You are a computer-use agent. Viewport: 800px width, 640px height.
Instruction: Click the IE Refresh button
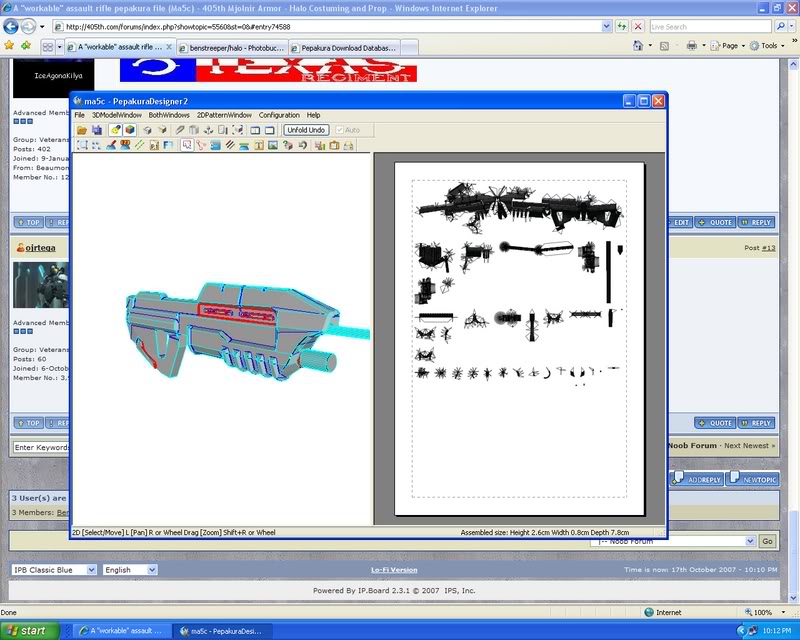621,27
